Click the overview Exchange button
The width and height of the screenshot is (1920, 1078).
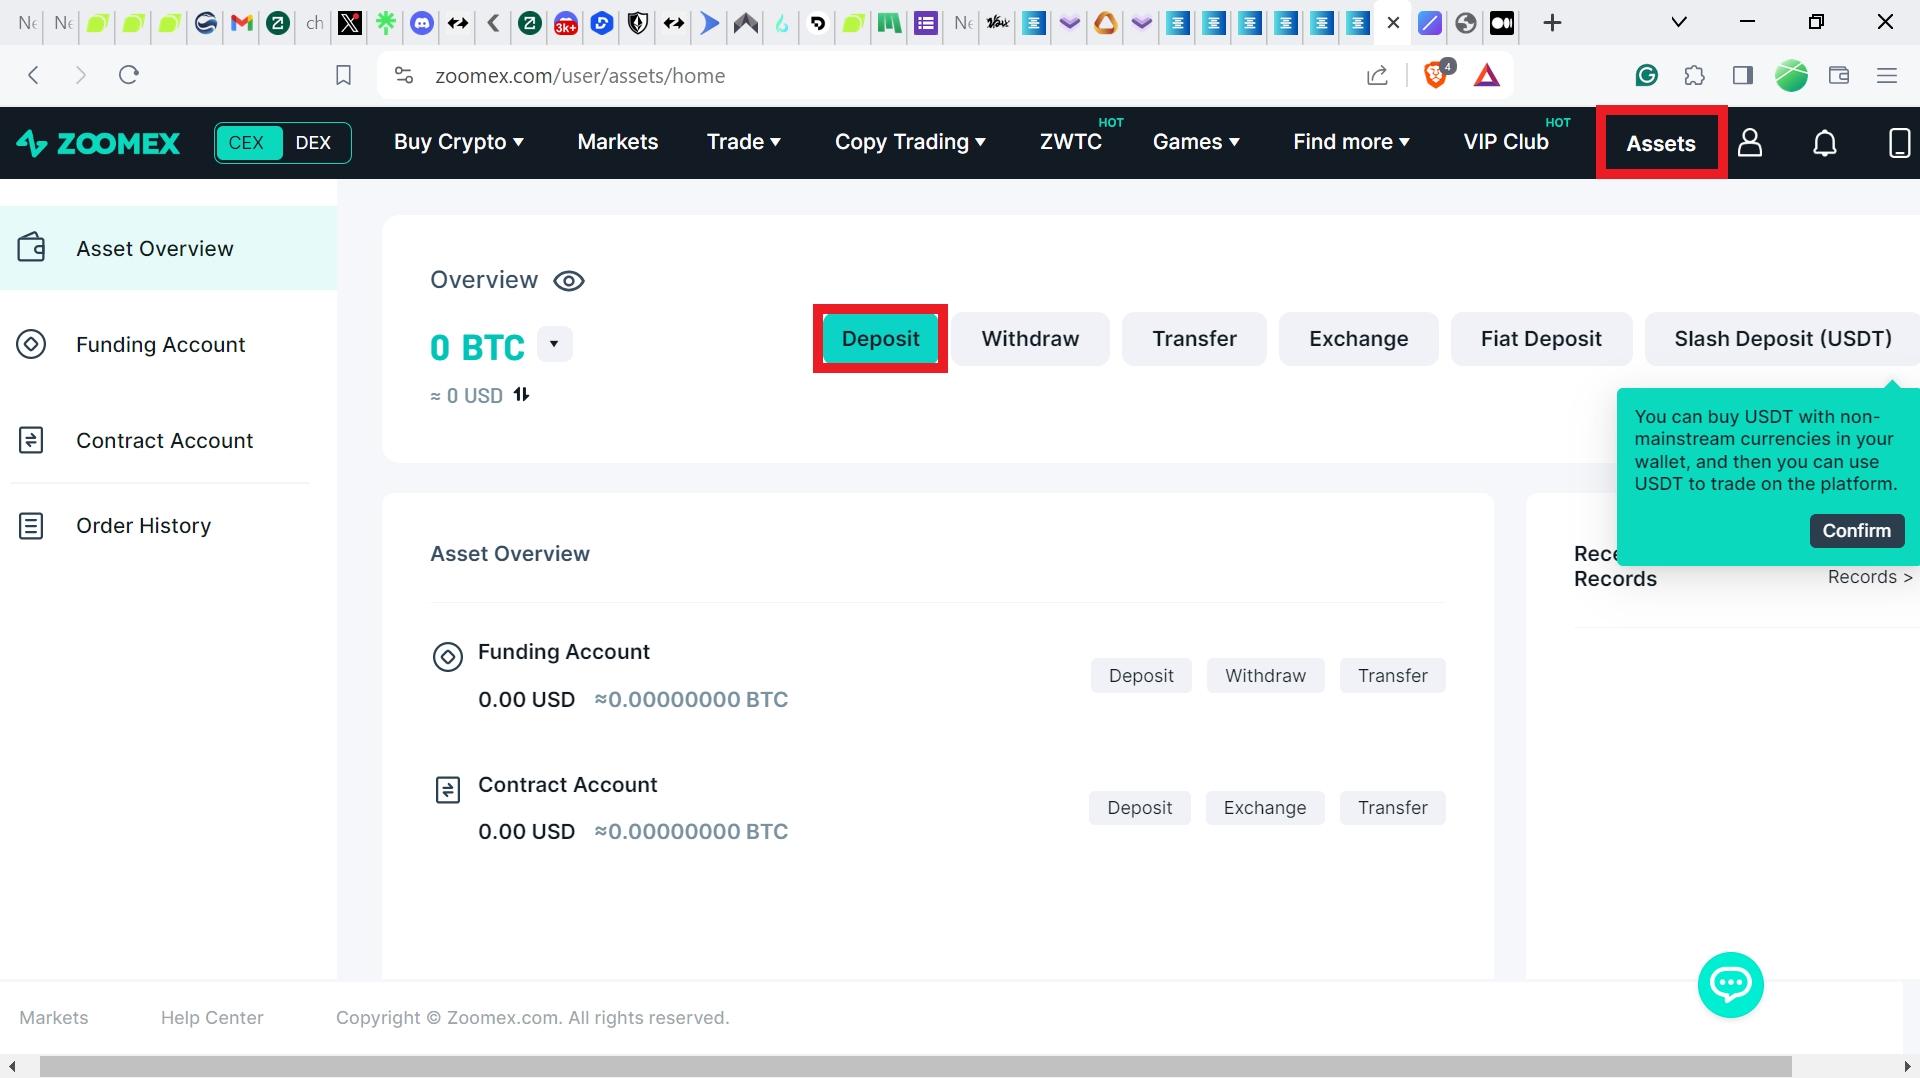(1358, 339)
